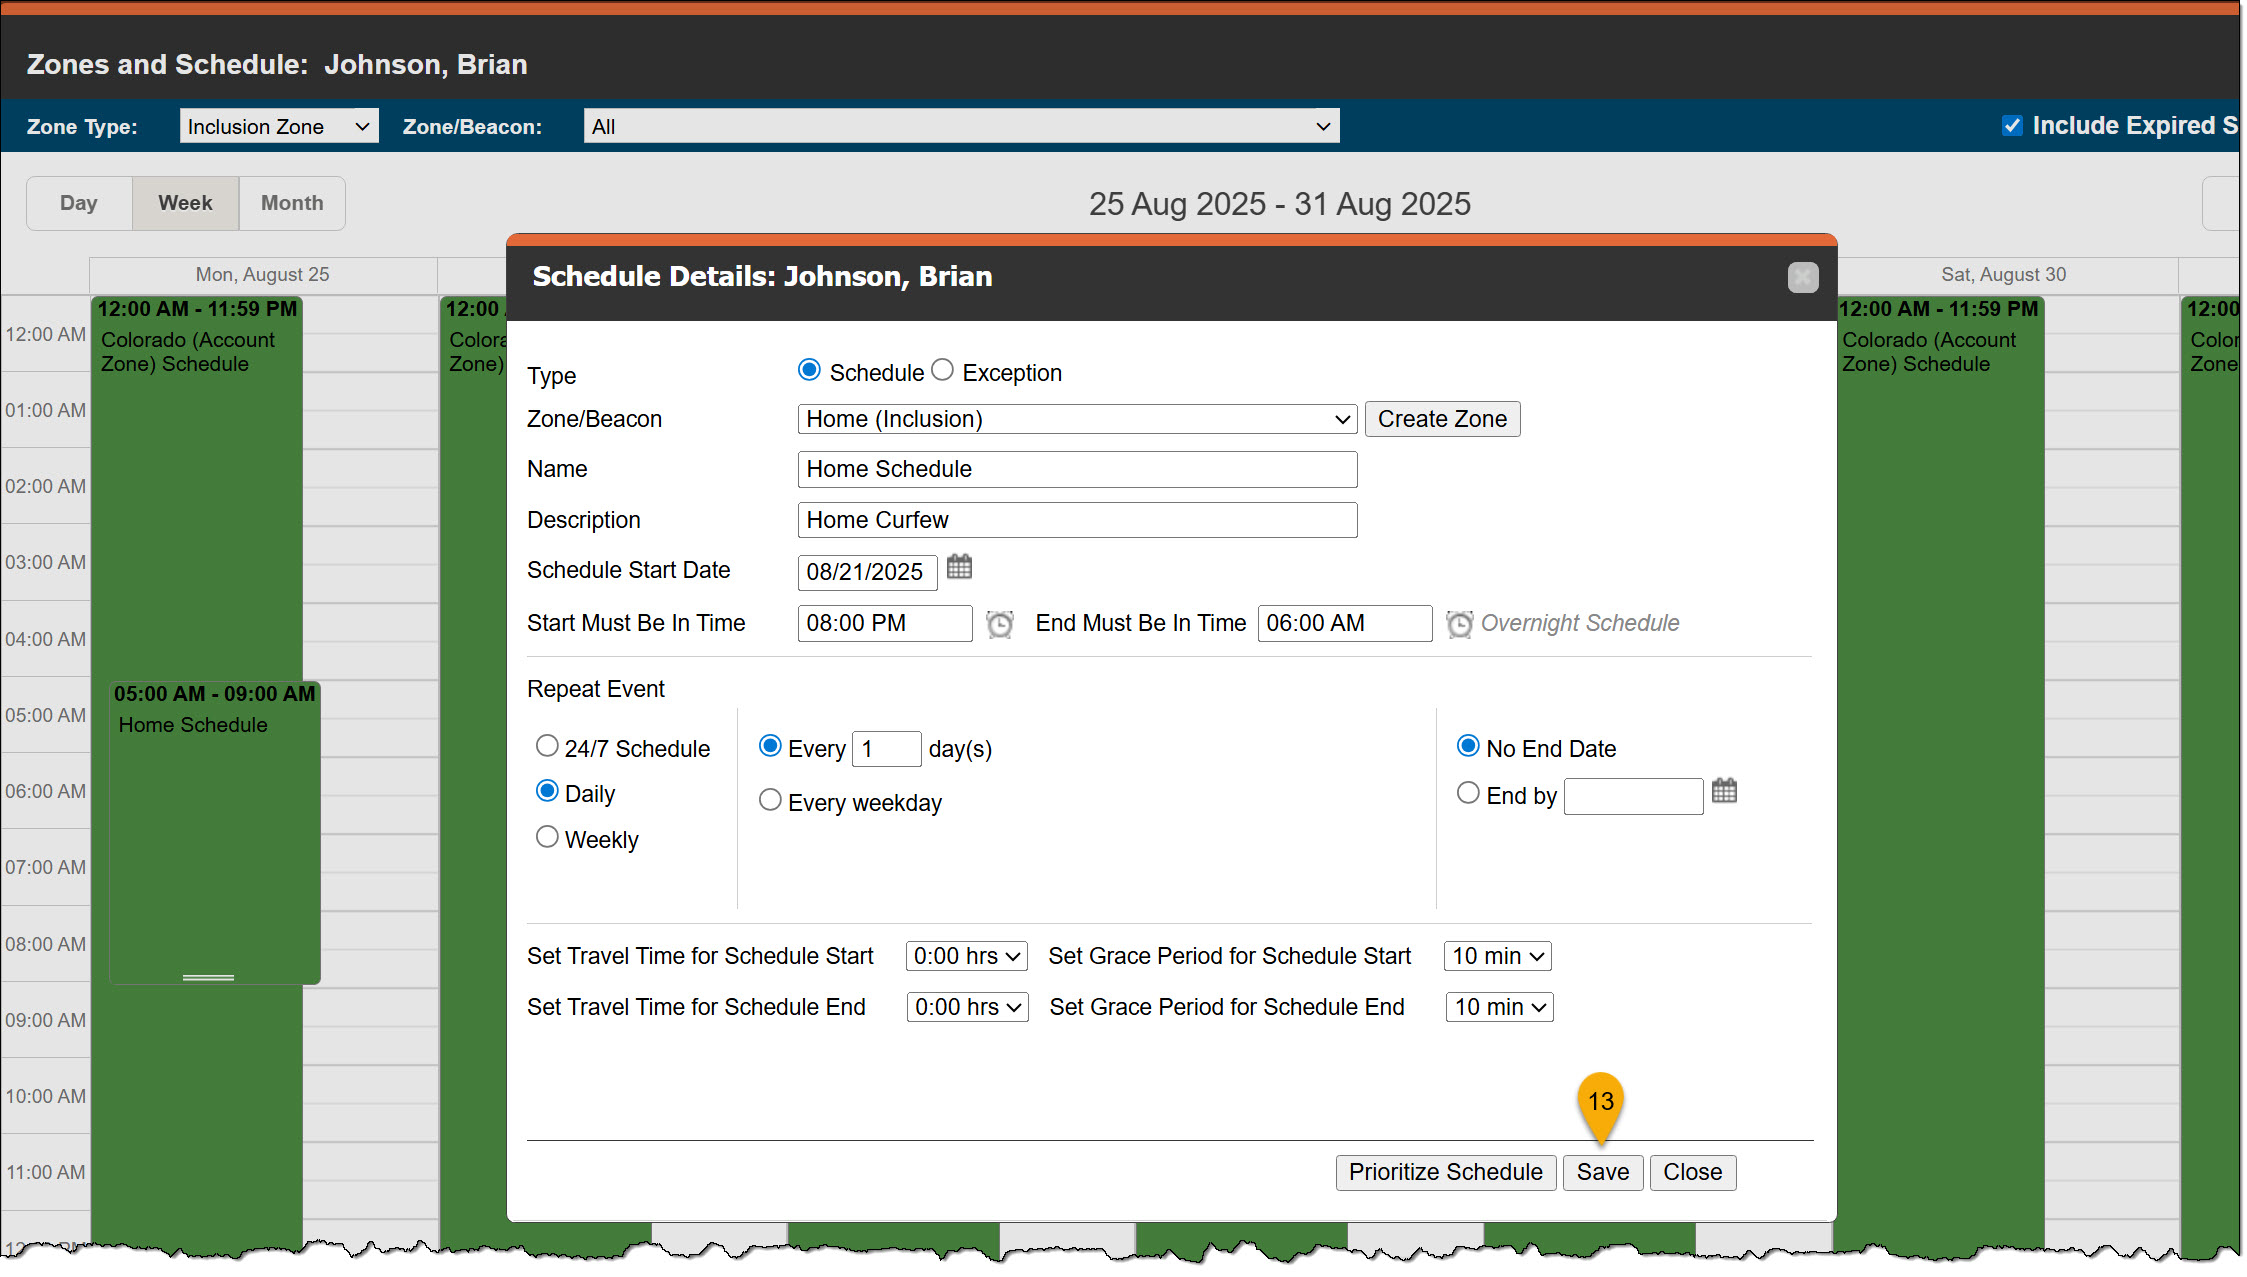
Task: Select the Exception type radio button
Action: tap(942, 371)
